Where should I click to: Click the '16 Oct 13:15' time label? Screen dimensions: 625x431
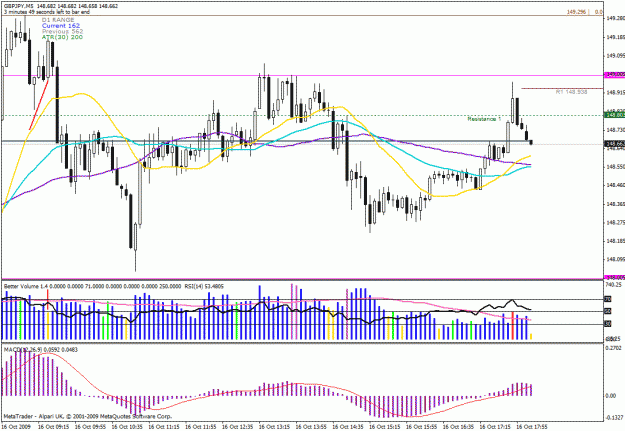274,427
